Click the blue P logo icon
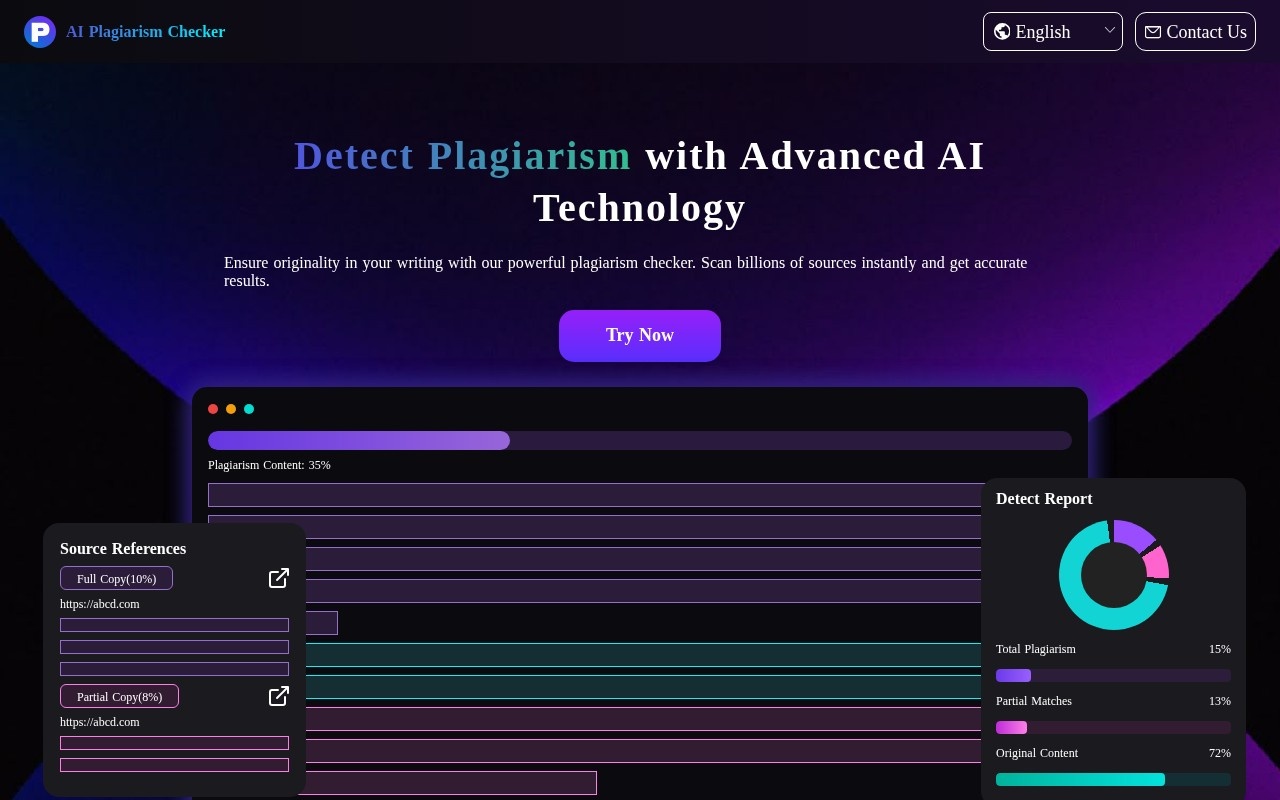This screenshot has height=800, width=1280. (40, 32)
